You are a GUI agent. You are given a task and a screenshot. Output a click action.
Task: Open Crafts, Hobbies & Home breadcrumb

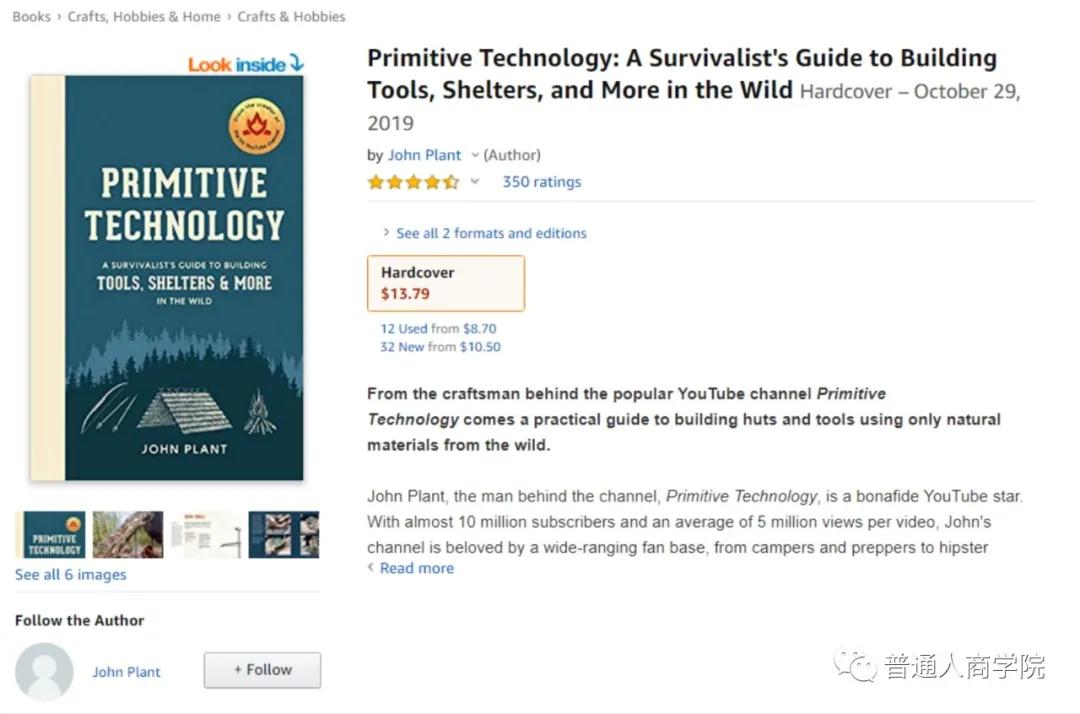coord(144,17)
